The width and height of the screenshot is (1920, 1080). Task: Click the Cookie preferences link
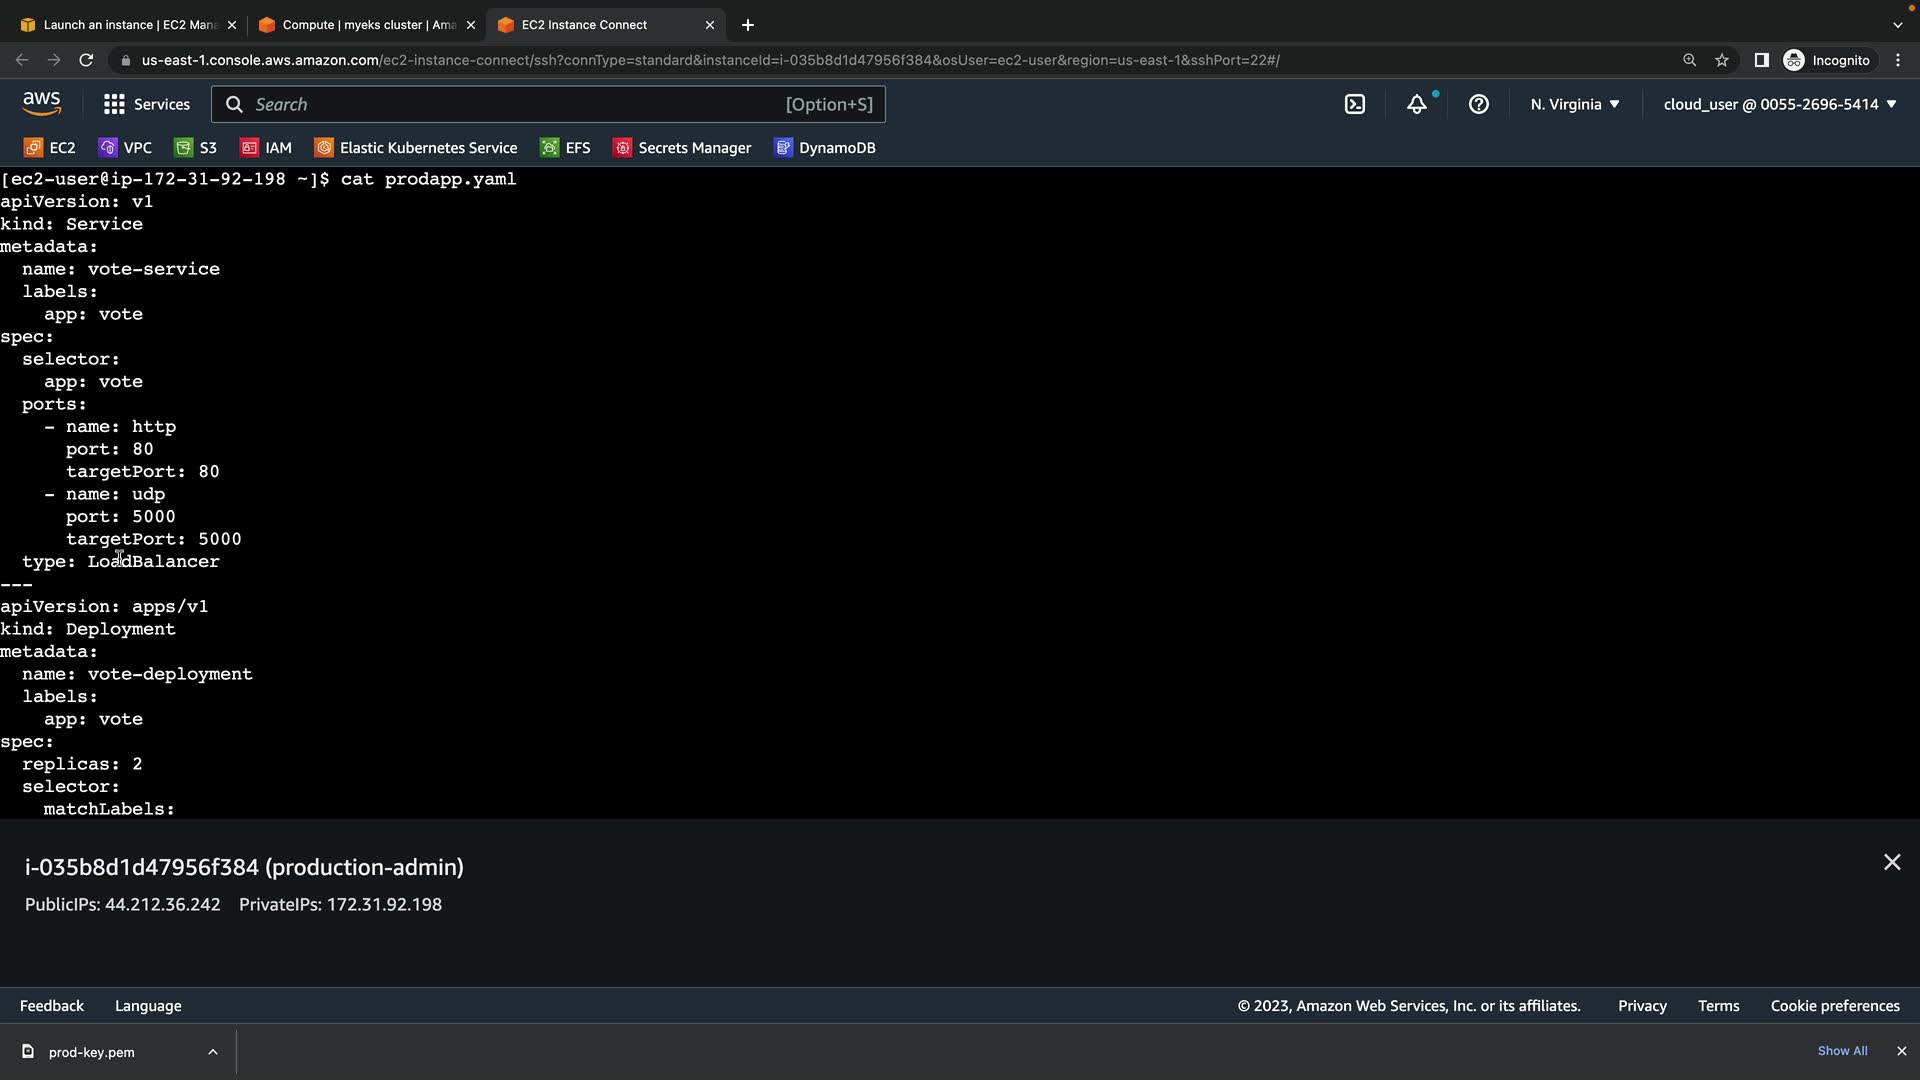click(x=1835, y=1006)
